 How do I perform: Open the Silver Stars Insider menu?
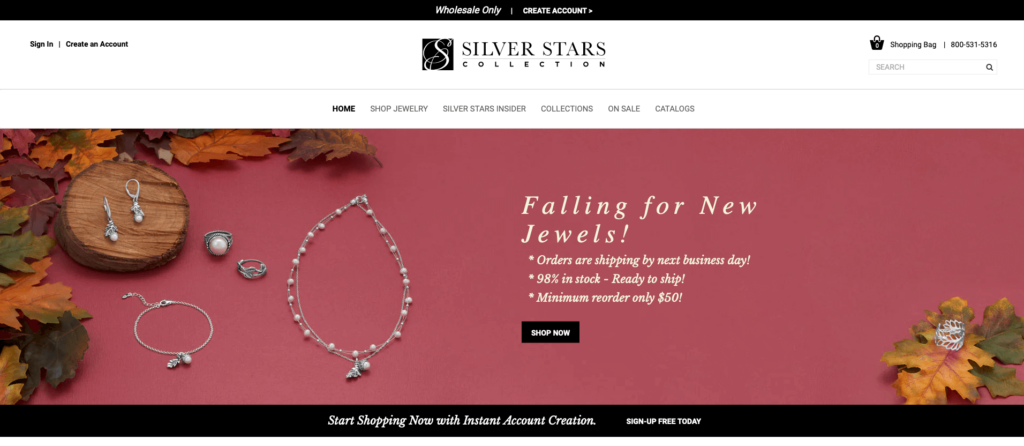click(484, 109)
